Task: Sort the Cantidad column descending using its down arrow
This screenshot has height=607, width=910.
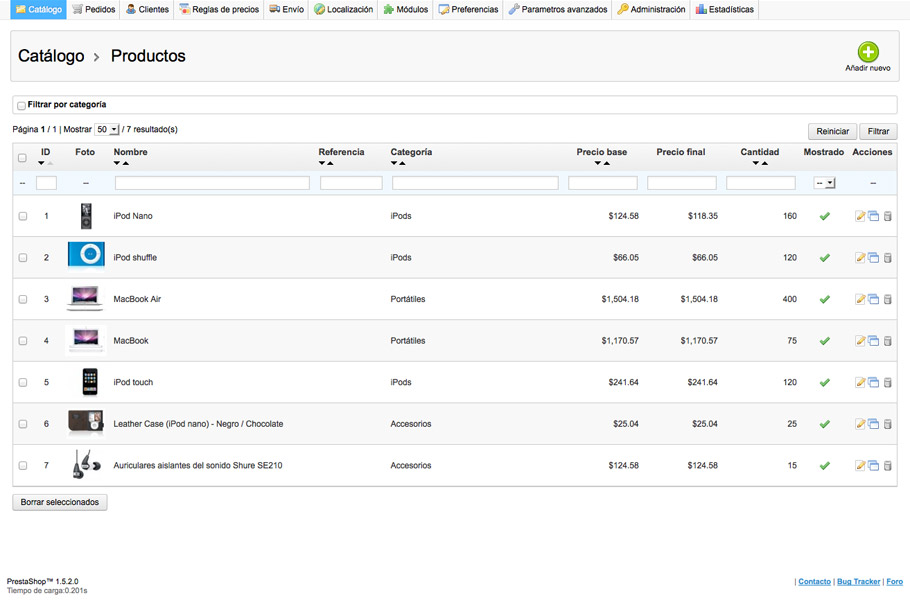Action: pos(753,163)
